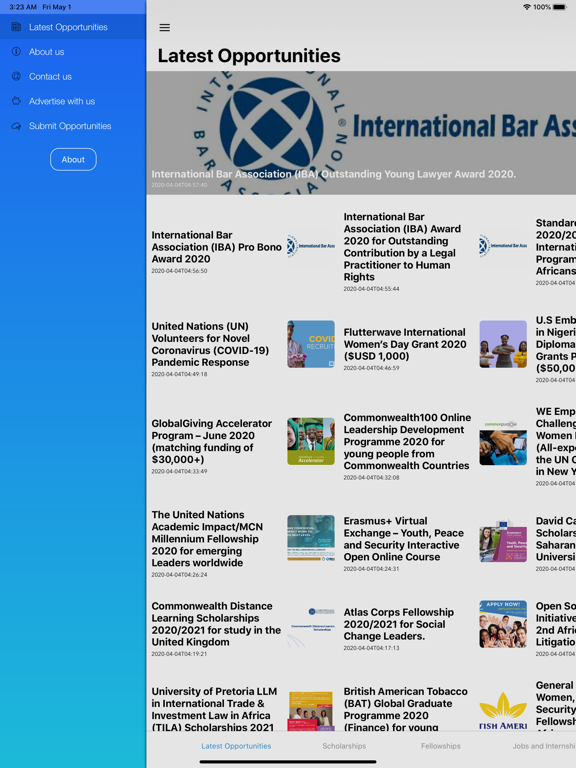Open British American Tobacco Global Graduate Programme
This screenshot has height=768, width=576.
pyautogui.click(x=406, y=709)
